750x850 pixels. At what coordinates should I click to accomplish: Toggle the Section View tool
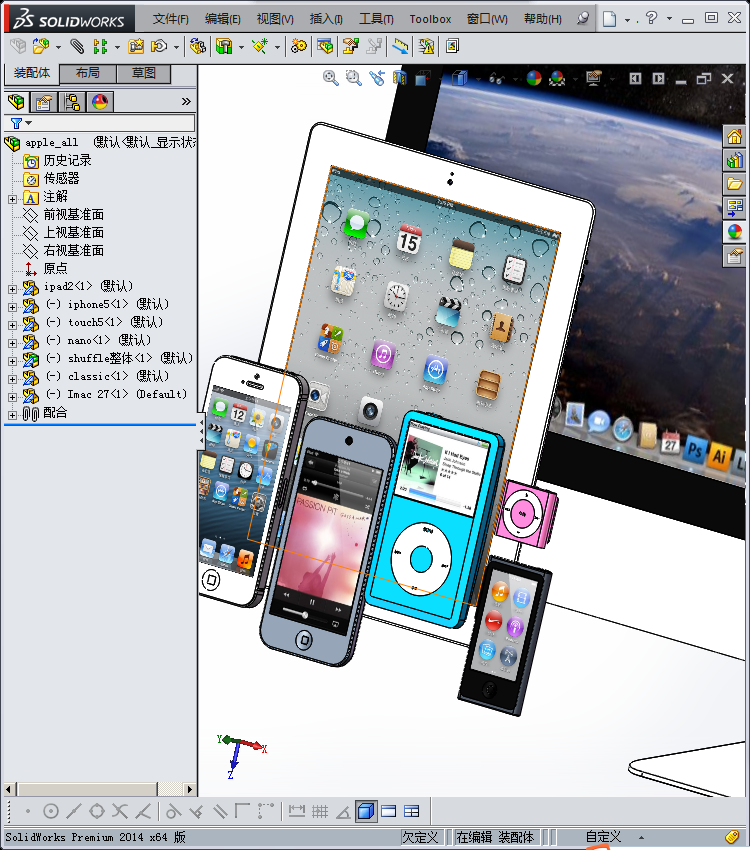click(x=400, y=78)
